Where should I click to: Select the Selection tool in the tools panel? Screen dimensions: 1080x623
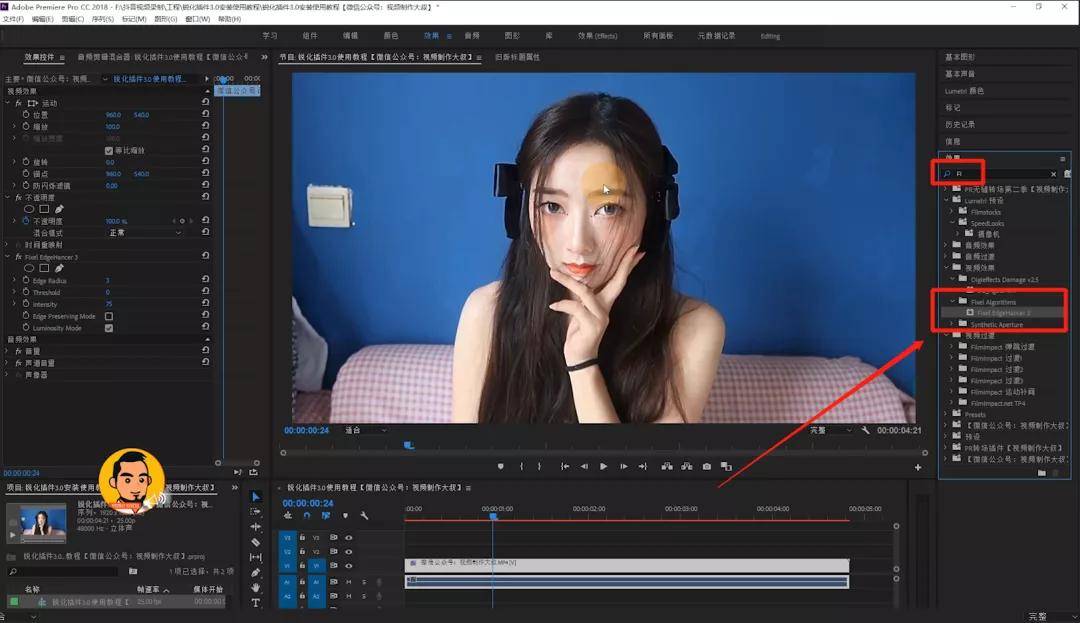tap(256, 496)
